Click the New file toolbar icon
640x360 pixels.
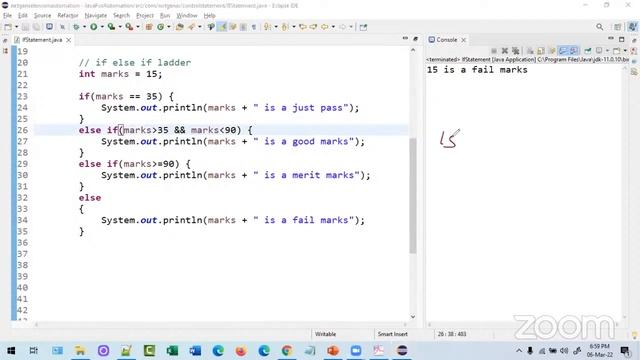click(8, 27)
